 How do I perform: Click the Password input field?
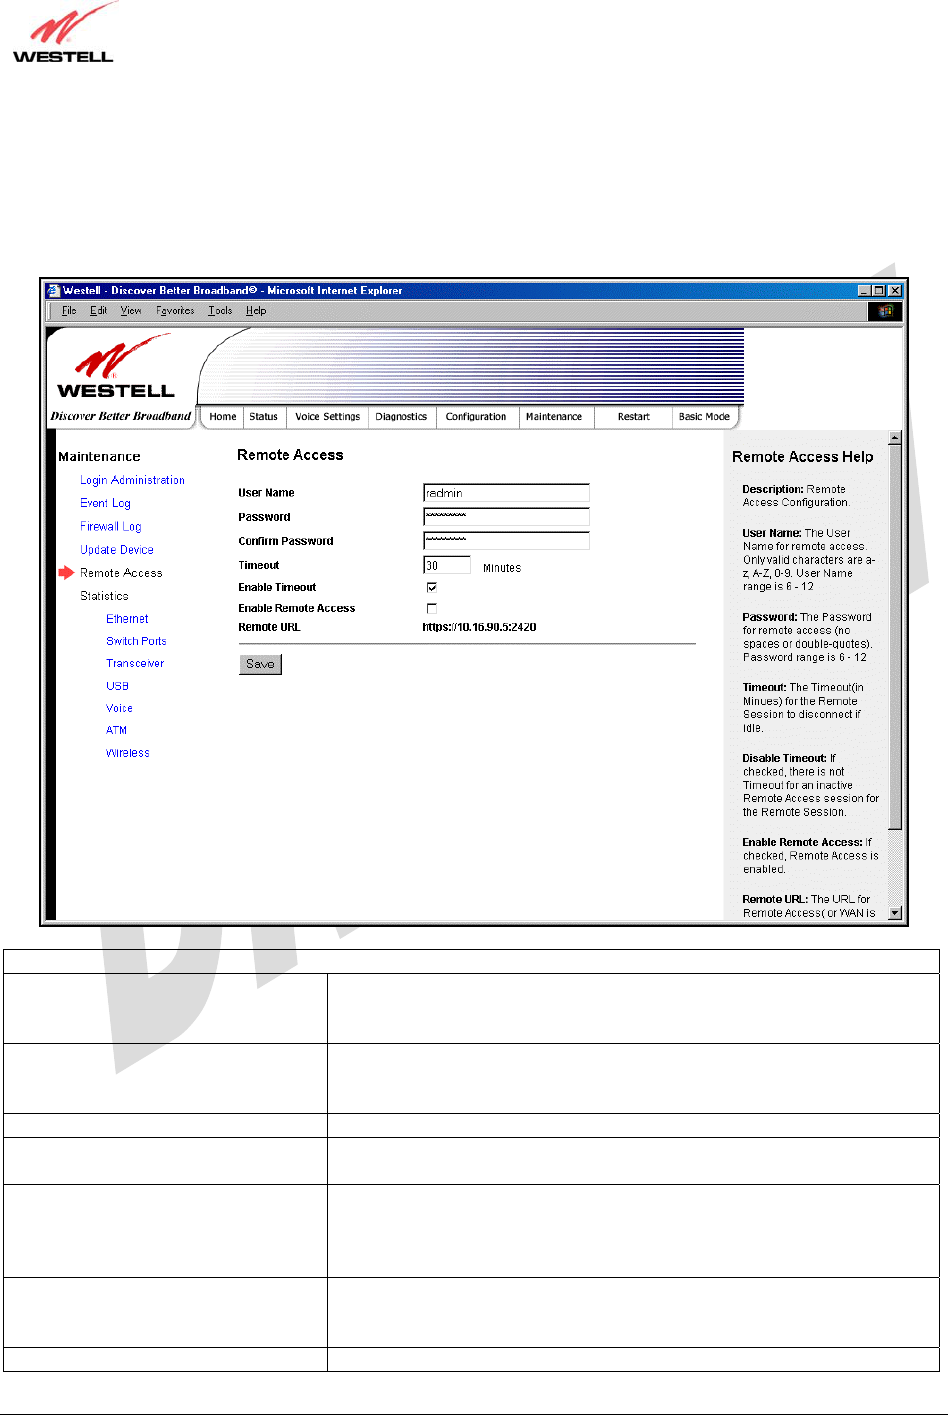coord(506,517)
